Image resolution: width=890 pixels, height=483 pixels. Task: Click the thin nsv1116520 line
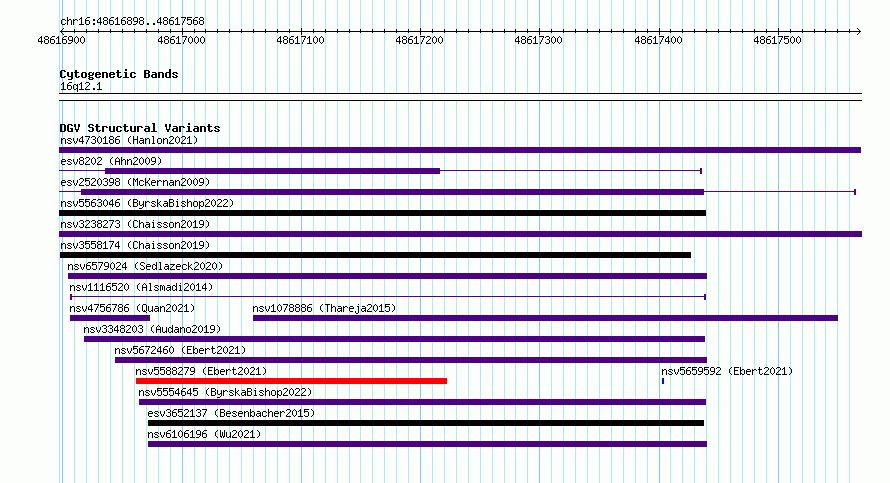388,297
